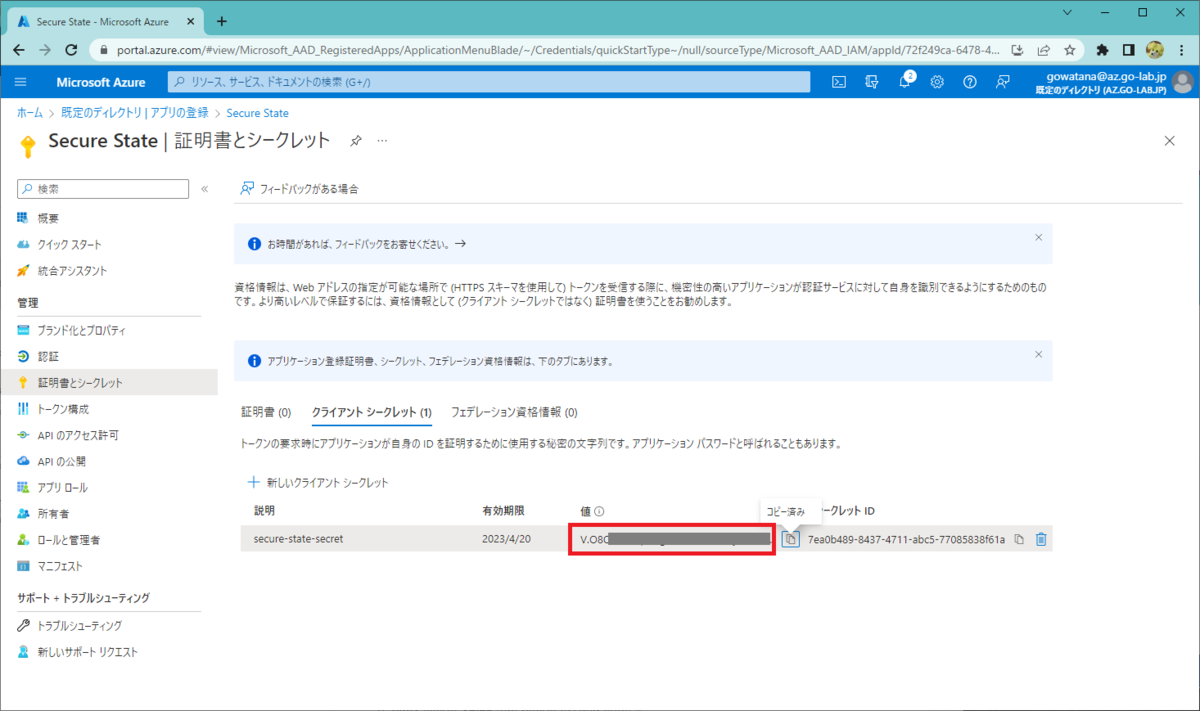Switch to the フェデレーション資格情報 (0) tab
This screenshot has width=1200, height=711.
coord(514,412)
